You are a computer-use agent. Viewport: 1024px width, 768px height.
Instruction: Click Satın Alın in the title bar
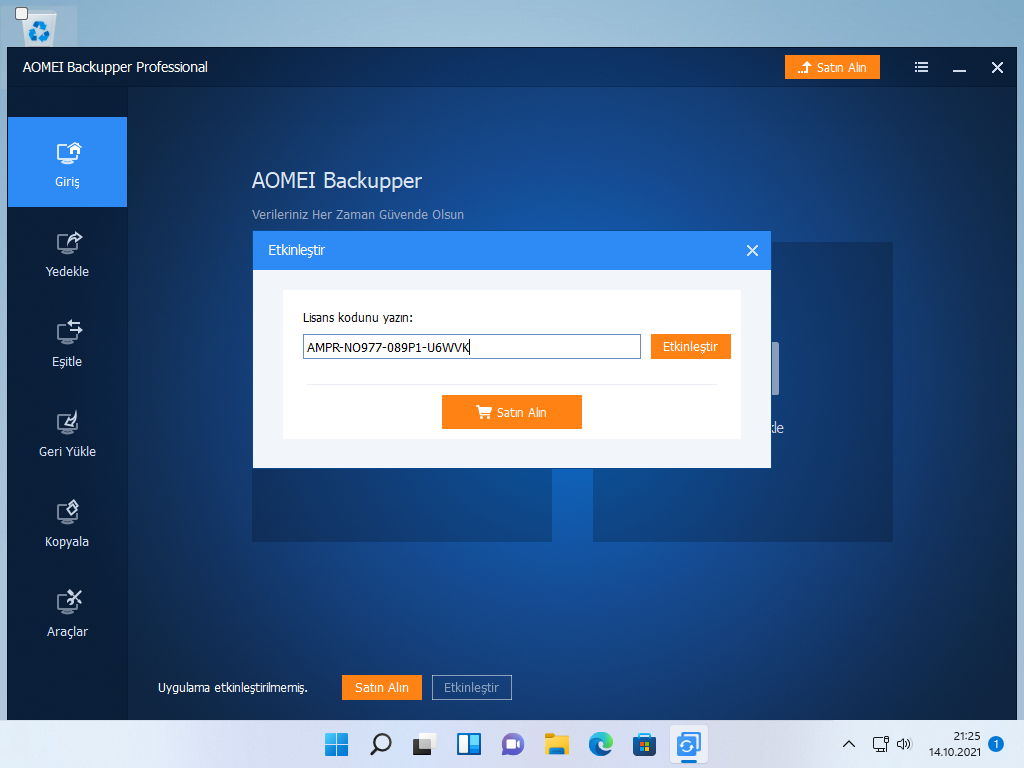click(832, 67)
